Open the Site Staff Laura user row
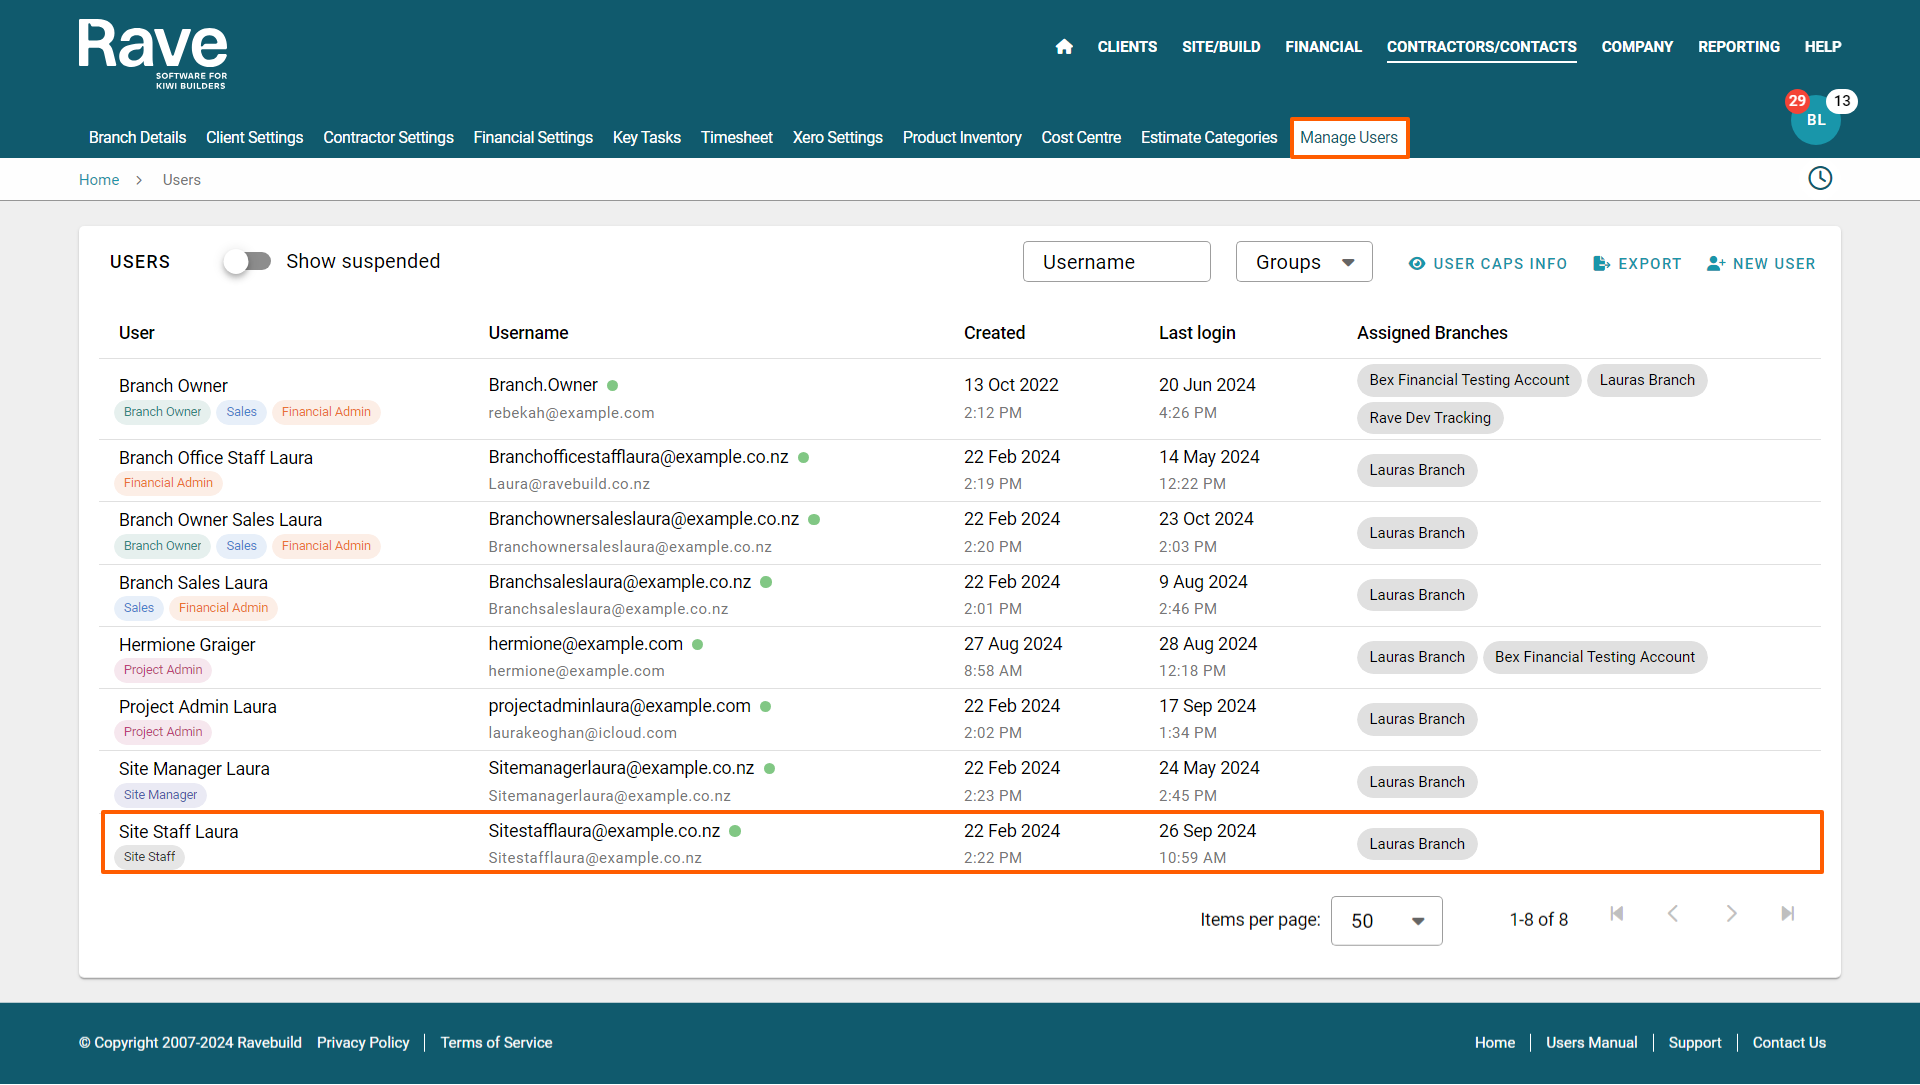 178,832
